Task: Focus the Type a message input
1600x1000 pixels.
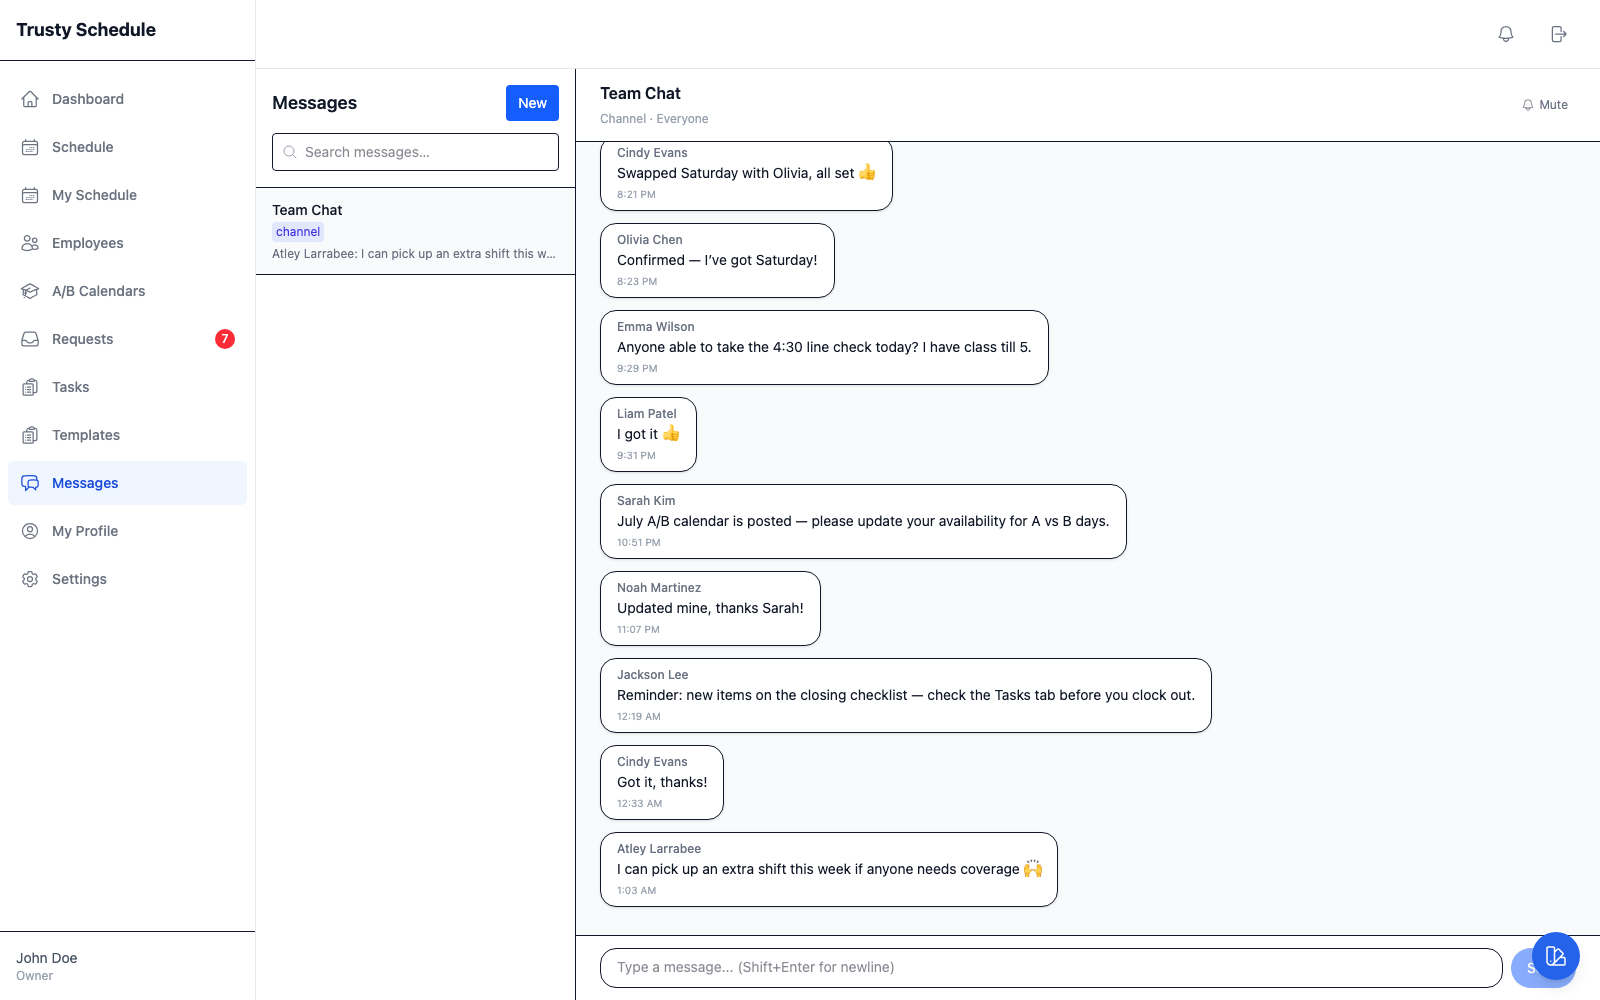Action: [1051, 967]
